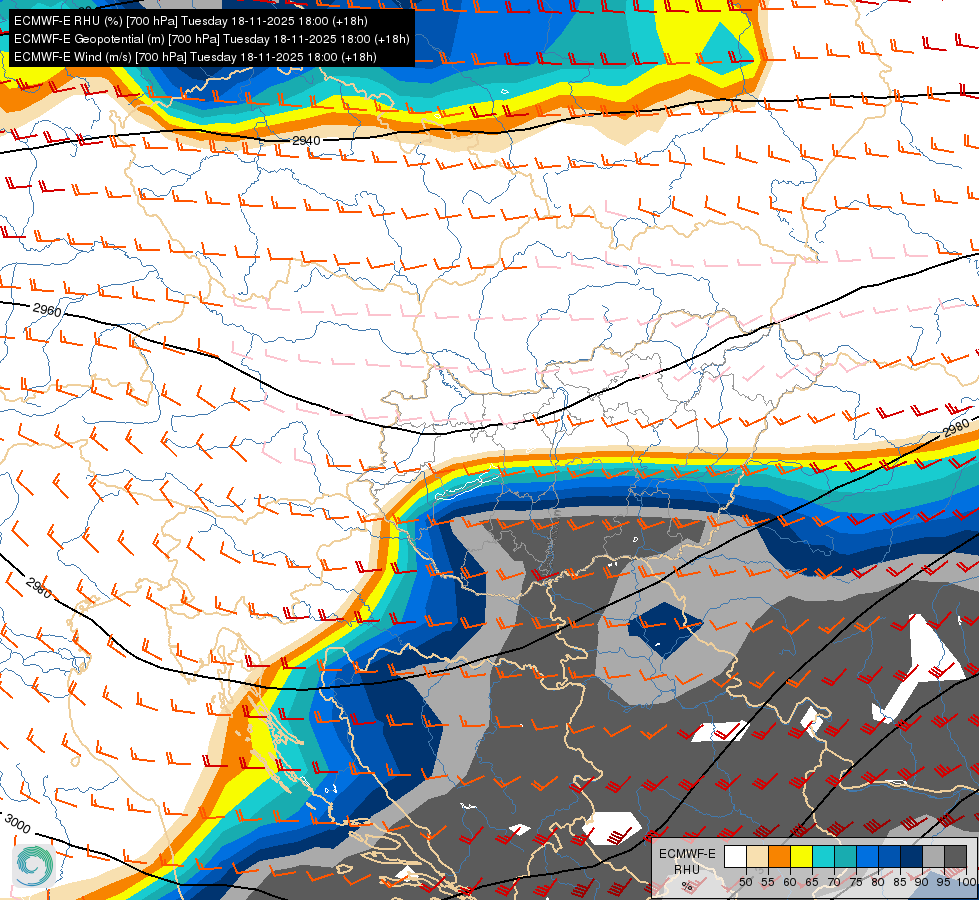Click the swirl logo icon
Viewport: 979px width, 900px height.
coord(33,866)
